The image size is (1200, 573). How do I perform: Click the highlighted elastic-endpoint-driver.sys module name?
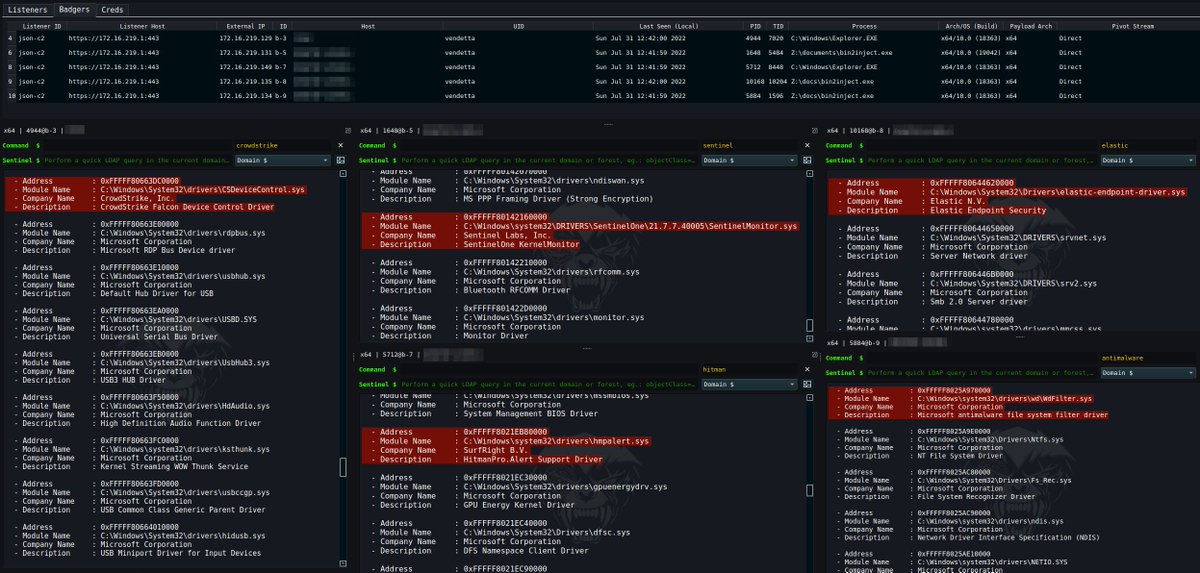(x=1057, y=192)
